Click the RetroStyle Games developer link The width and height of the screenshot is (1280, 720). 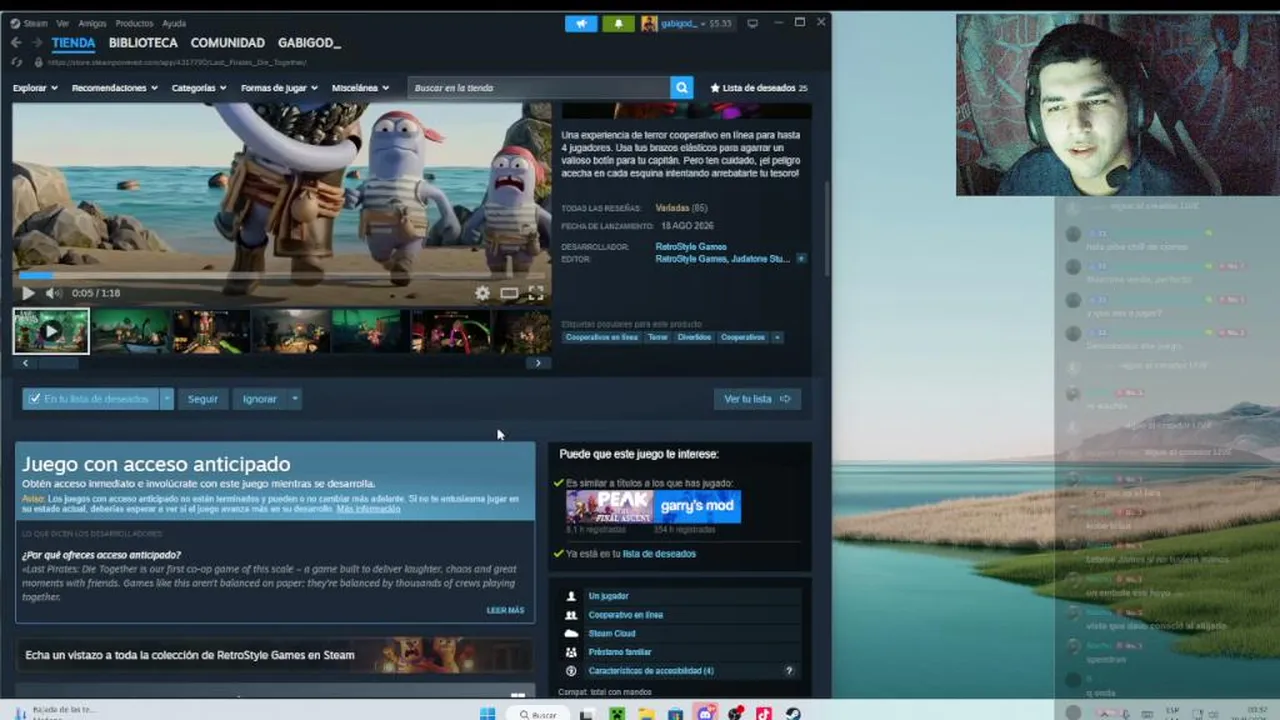click(x=691, y=247)
